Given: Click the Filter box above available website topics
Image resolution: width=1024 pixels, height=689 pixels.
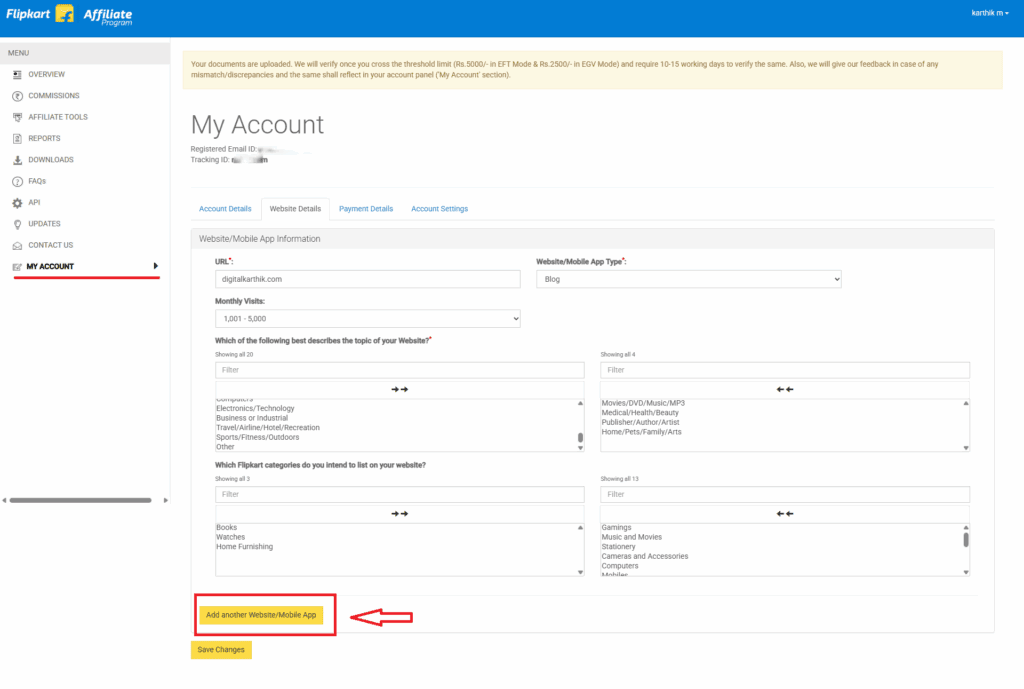Looking at the screenshot, I should [399, 370].
